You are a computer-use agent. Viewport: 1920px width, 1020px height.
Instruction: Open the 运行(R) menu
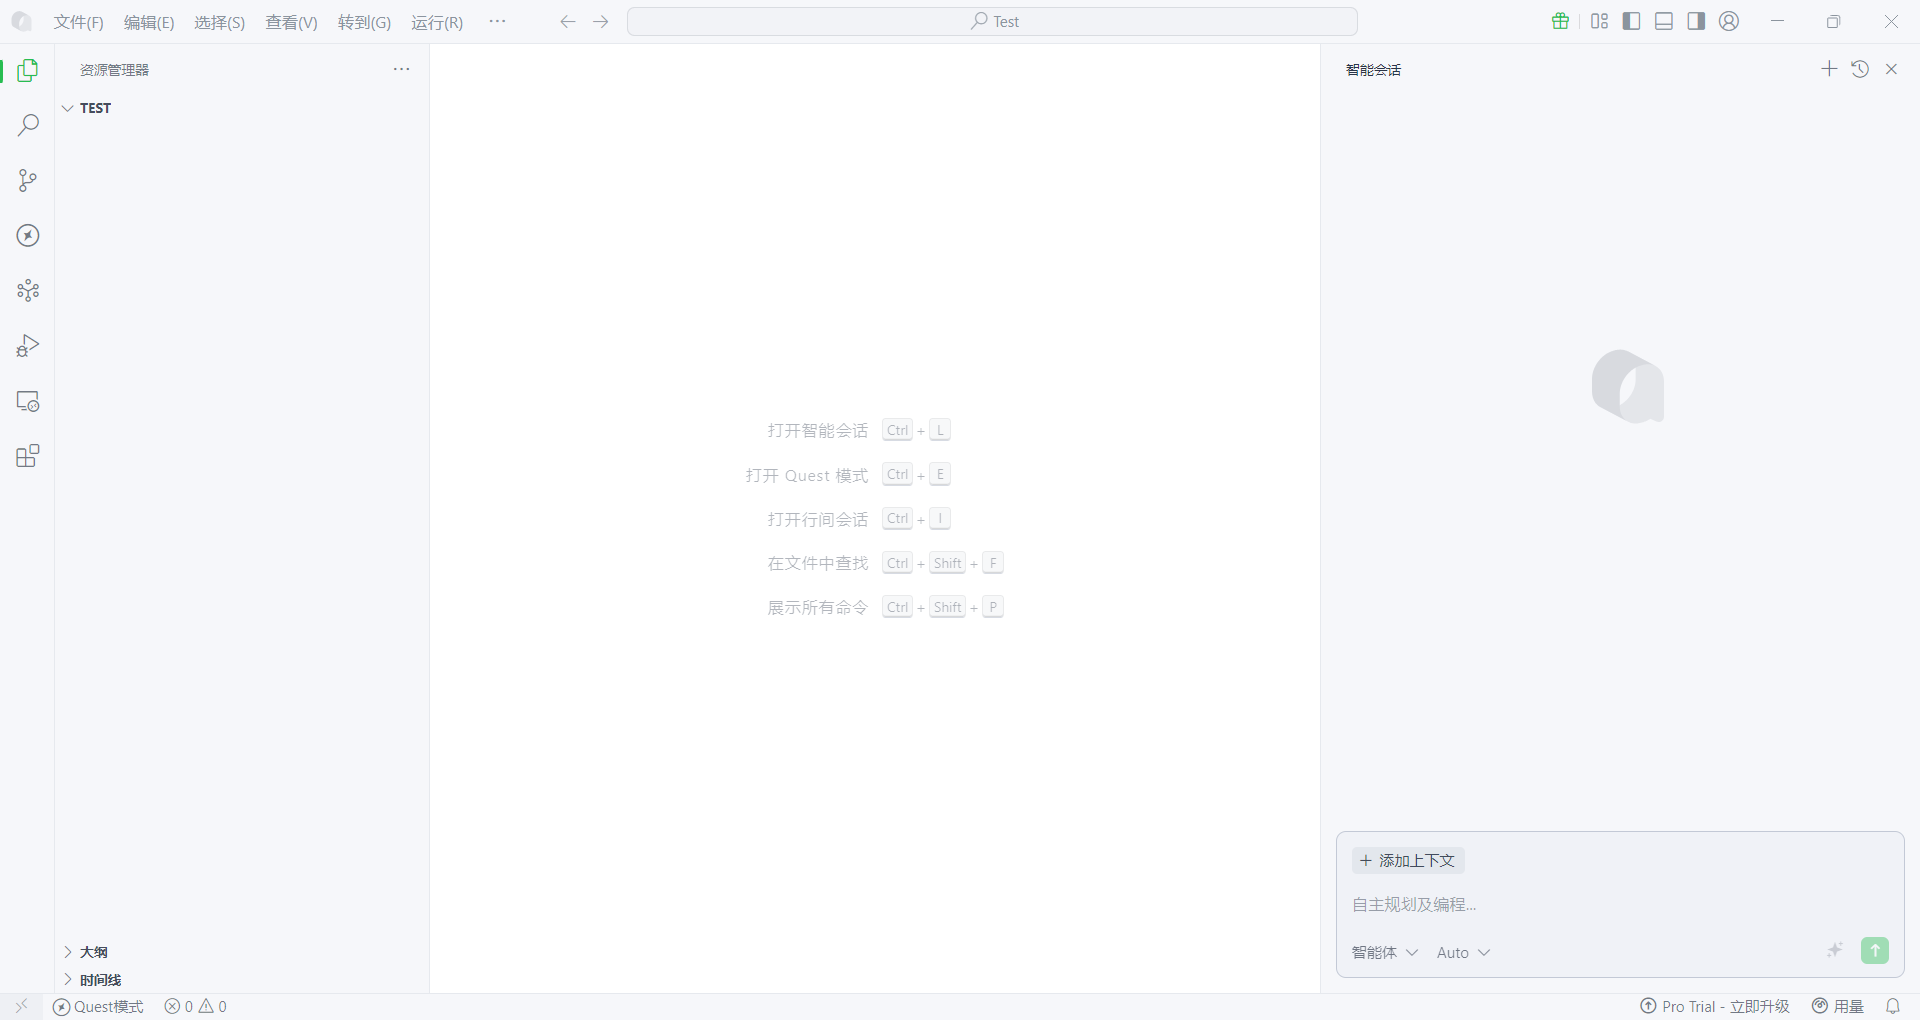pos(437,22)
